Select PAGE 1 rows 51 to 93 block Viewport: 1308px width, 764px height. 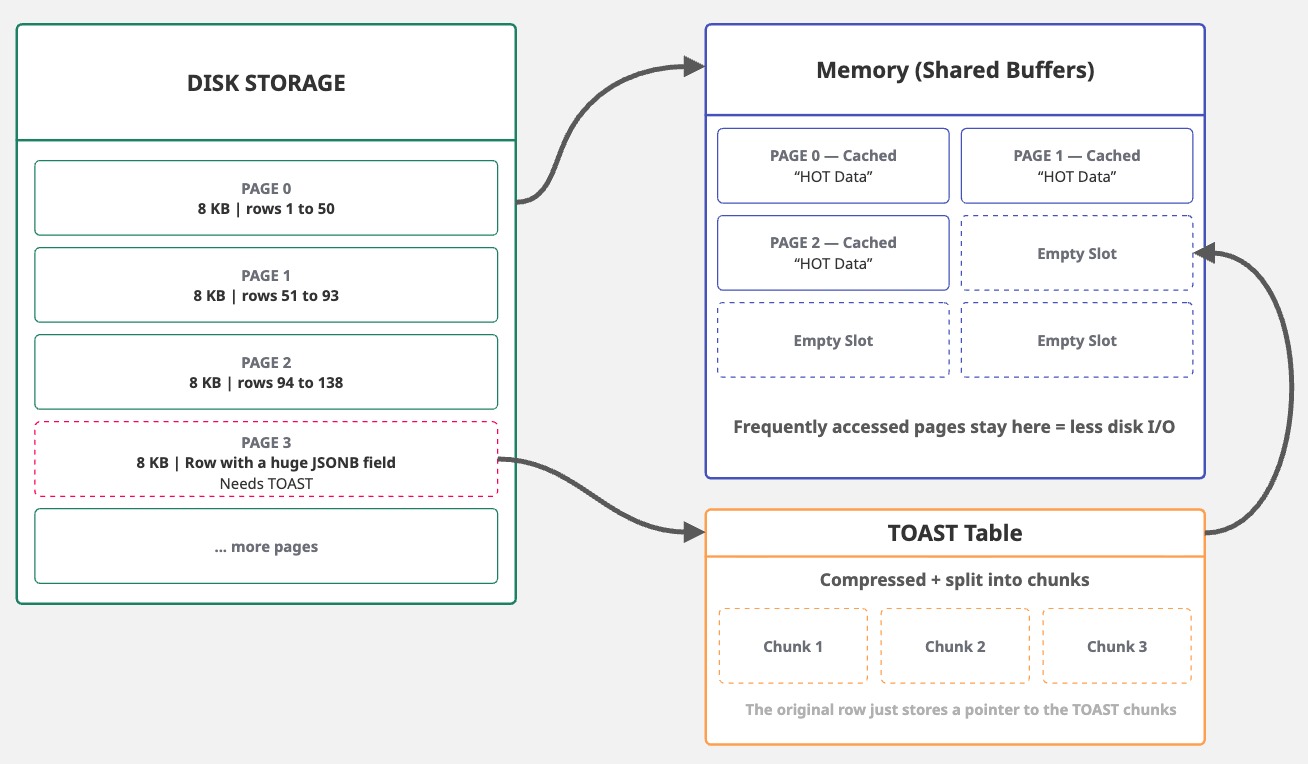266,285
